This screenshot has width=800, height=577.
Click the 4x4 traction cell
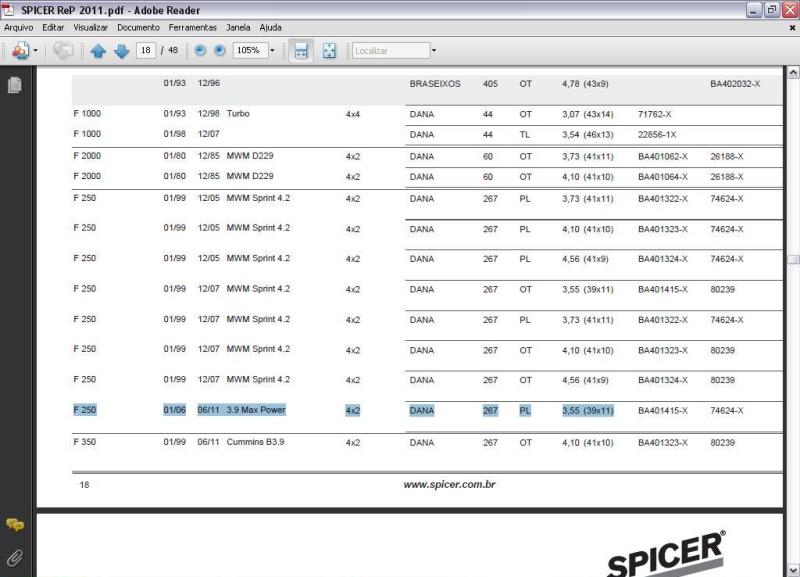point(353,114)
